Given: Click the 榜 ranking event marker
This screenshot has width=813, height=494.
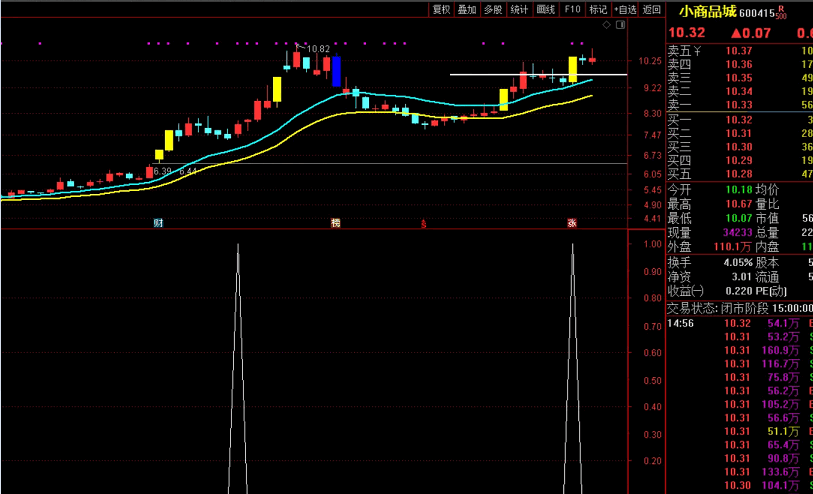Looking at the screenshot, I should 335,223.
